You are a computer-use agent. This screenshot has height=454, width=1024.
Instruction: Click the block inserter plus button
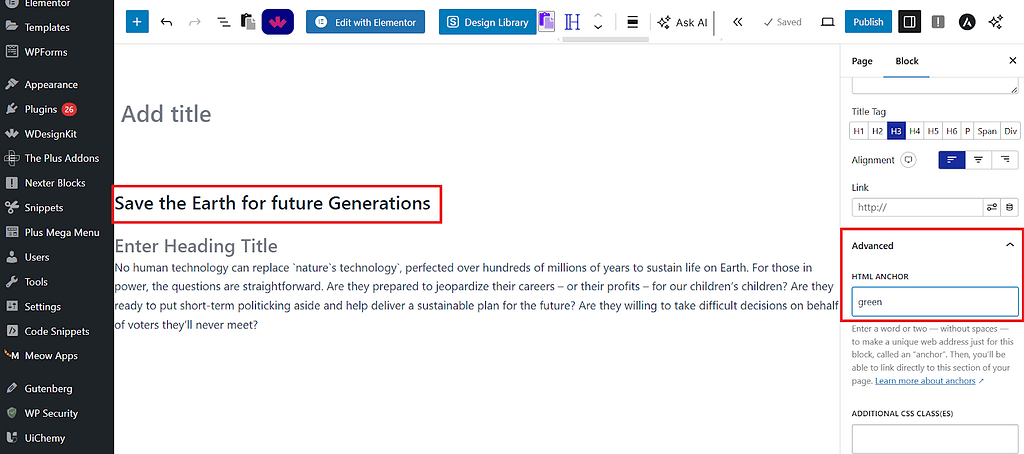point(137,22)
